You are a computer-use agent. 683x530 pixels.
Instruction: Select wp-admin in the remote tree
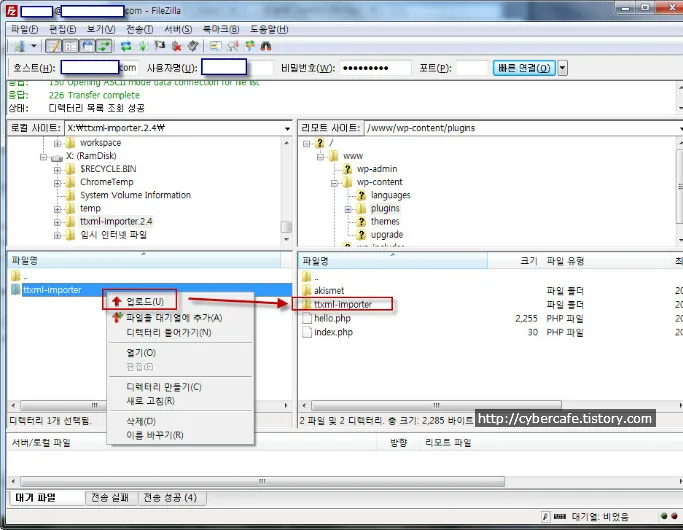377,169
